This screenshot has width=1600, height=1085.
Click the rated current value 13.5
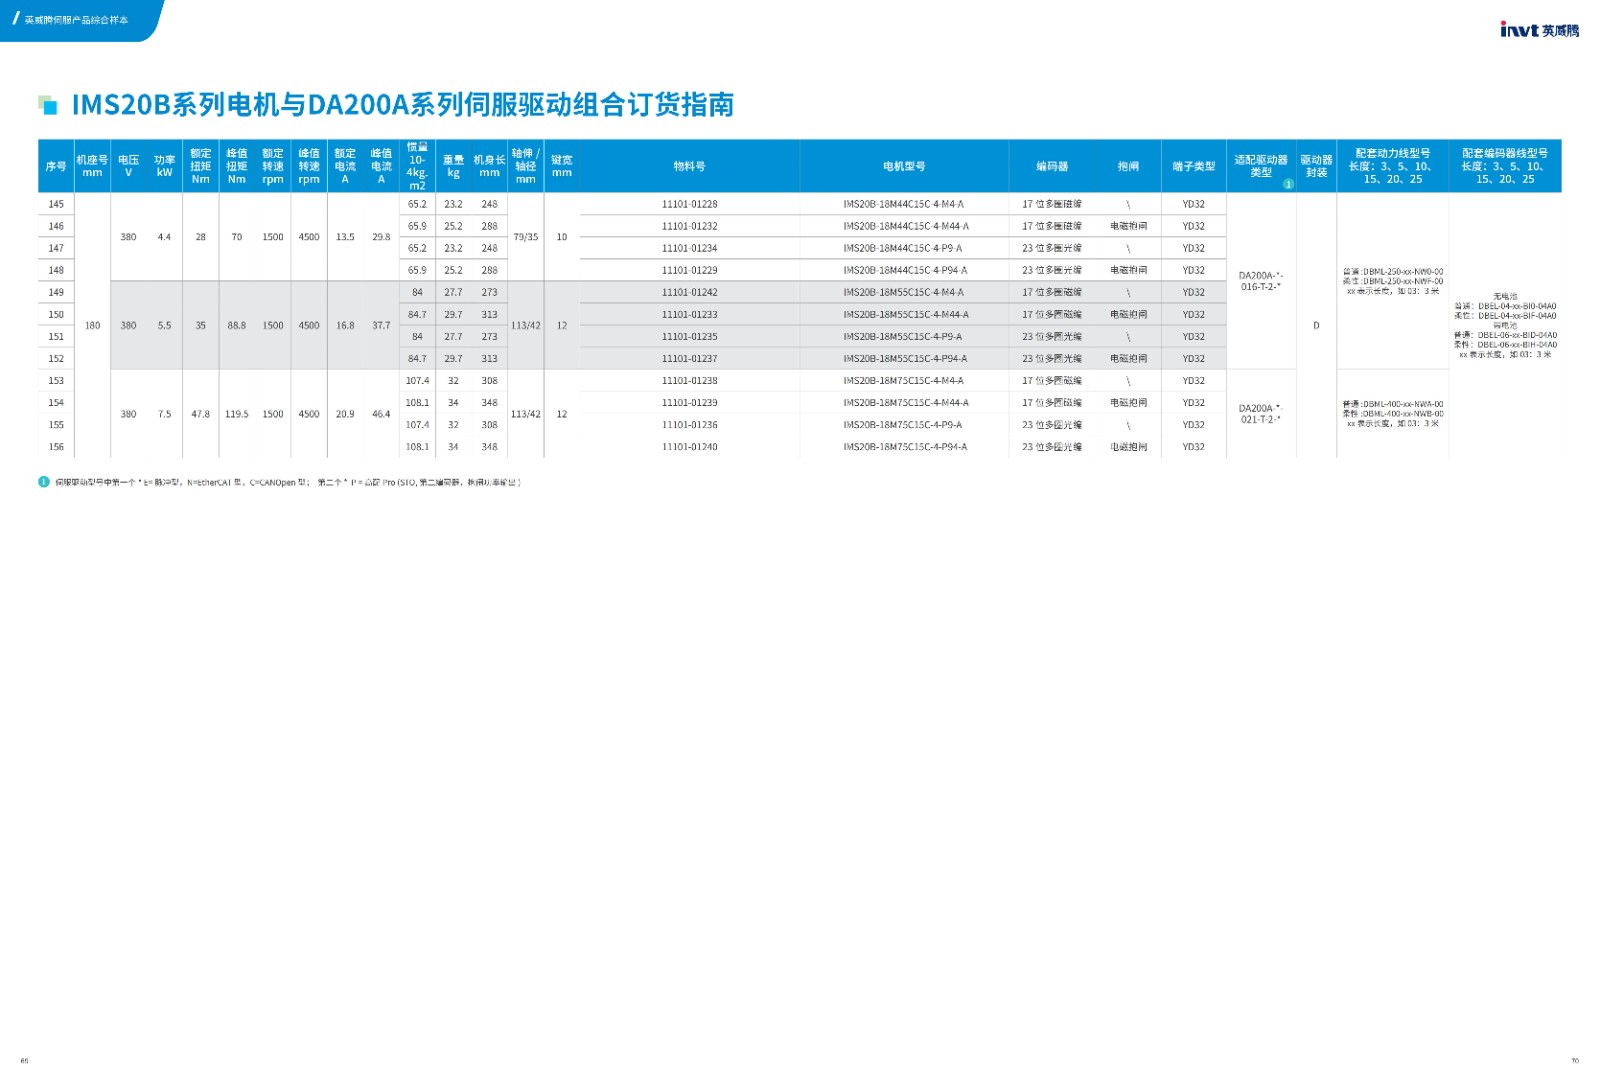pyautogui.click(x=345, y=237)
